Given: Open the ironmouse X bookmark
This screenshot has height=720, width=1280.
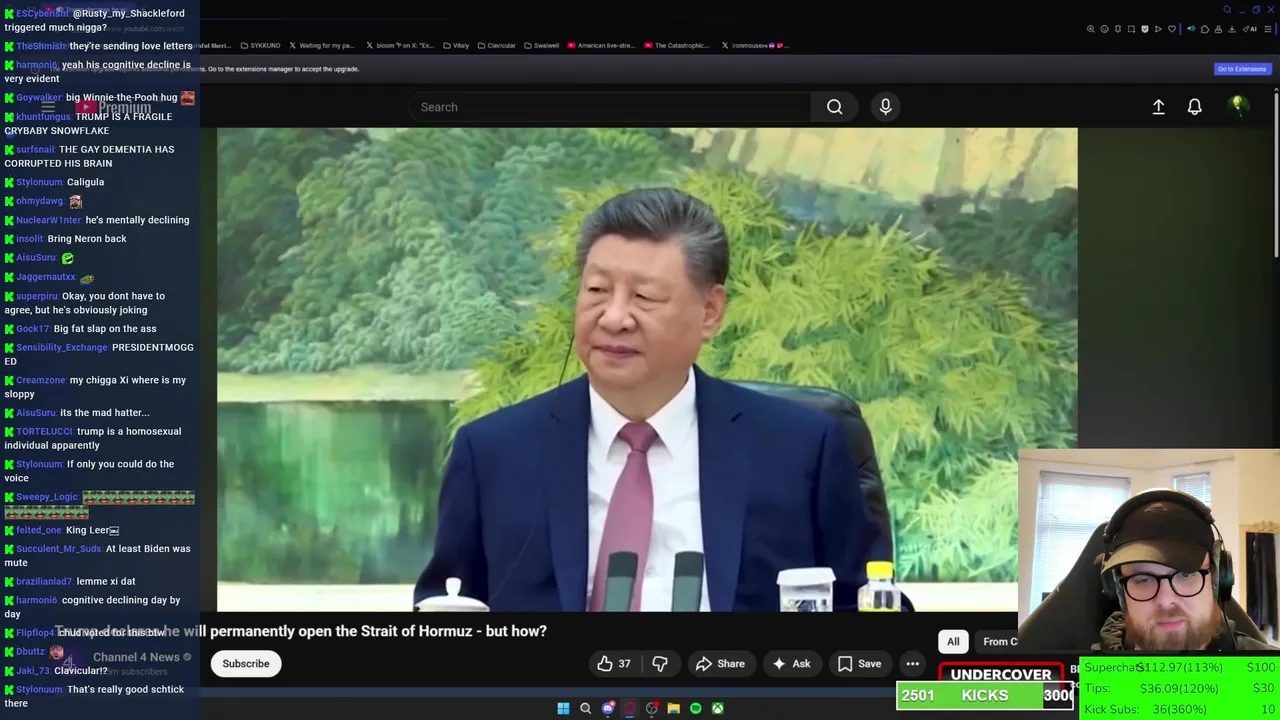Looking at the screenshot, I should coord(755,45).
